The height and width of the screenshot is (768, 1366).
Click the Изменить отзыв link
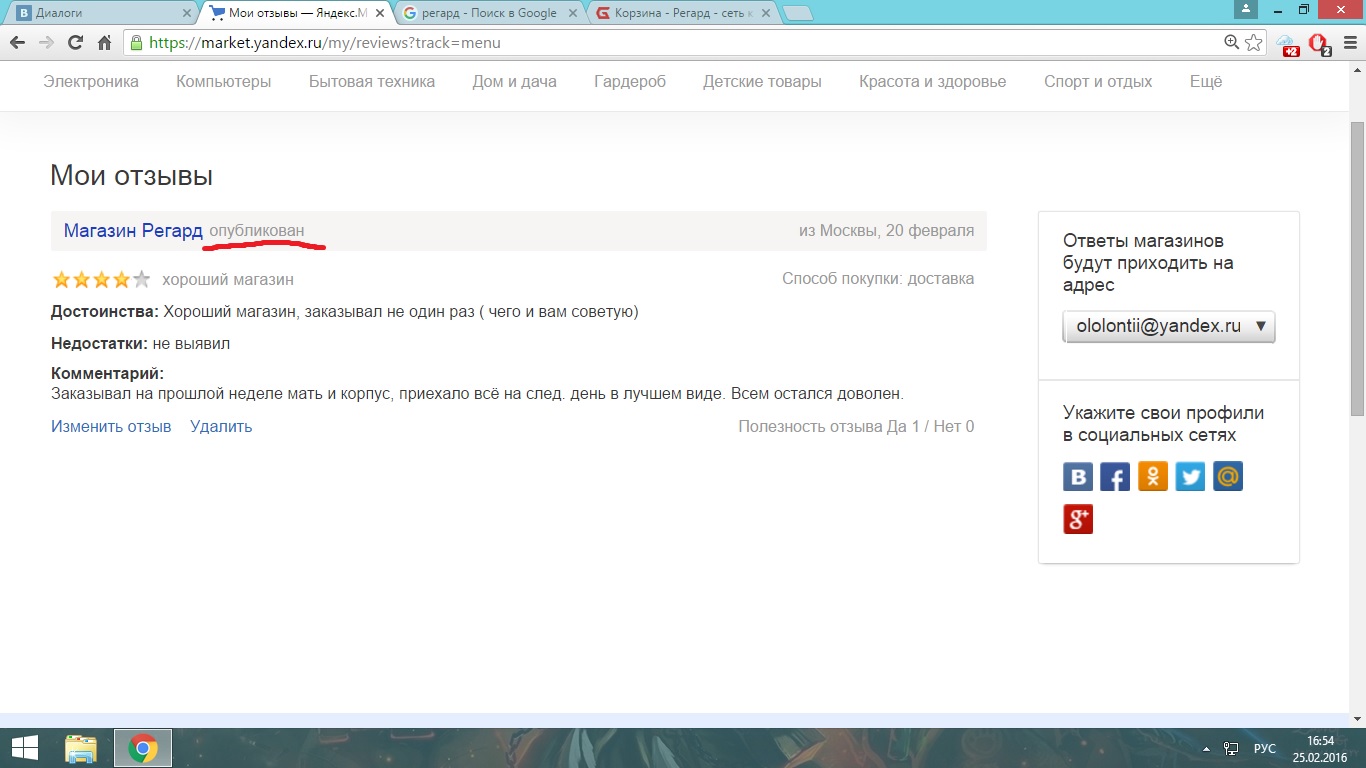point(111,426)
